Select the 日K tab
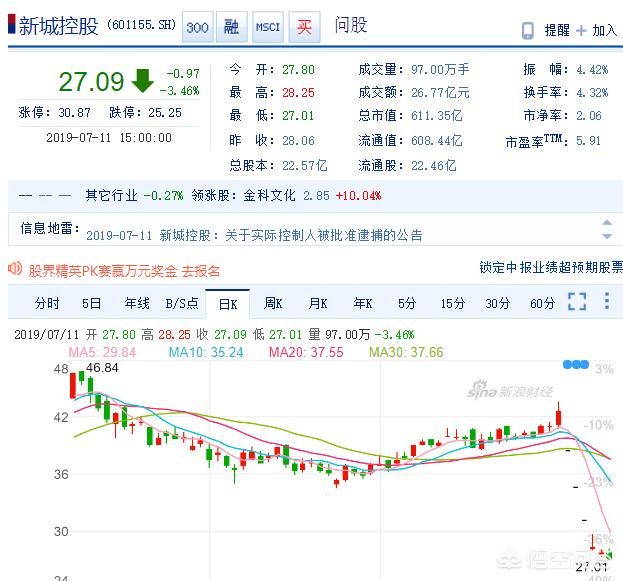 click(228, 304)
